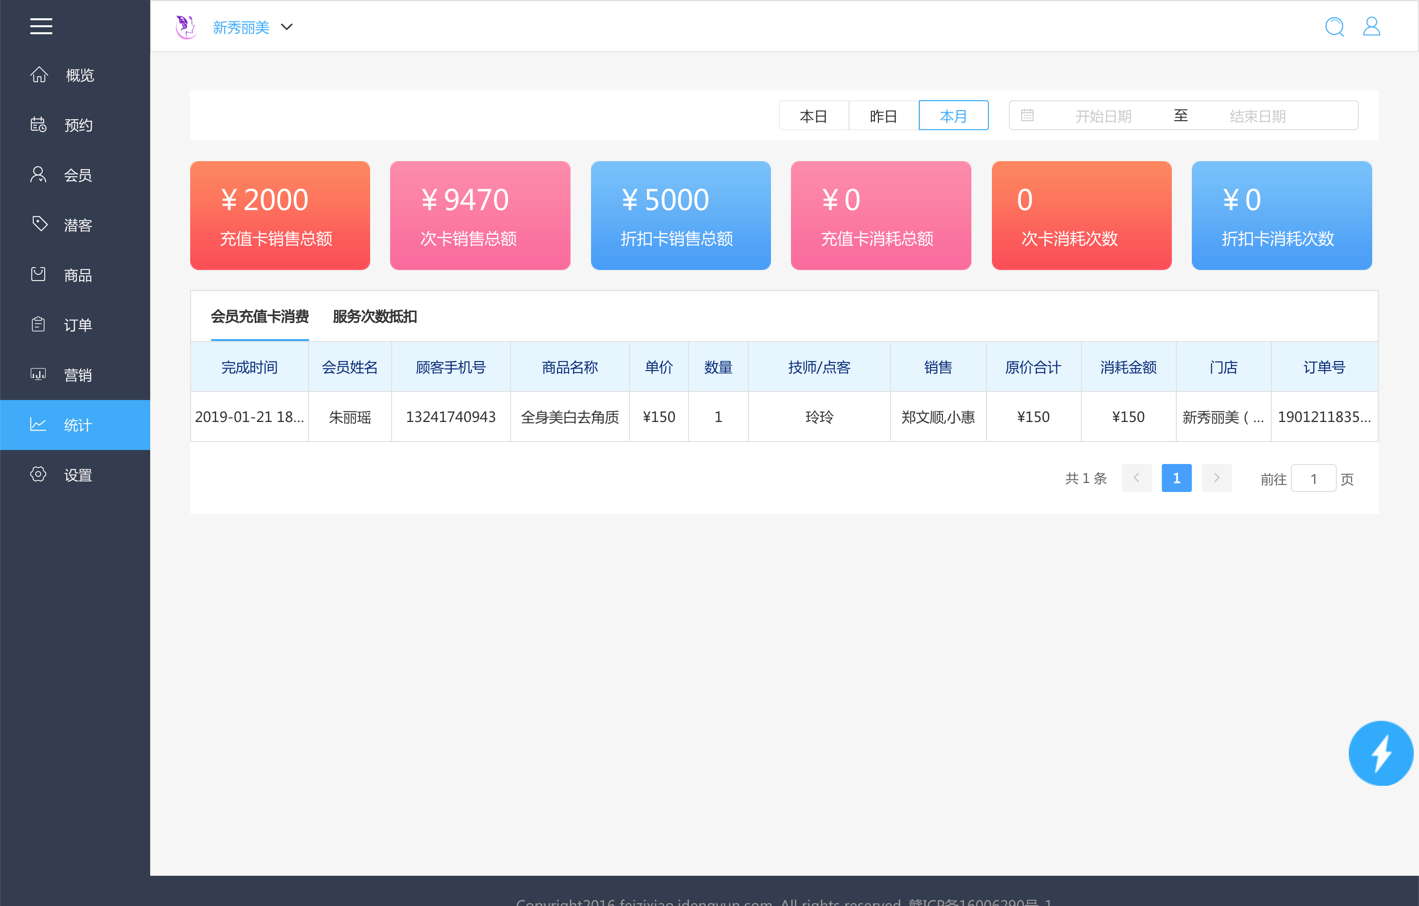The image size is (1419, 906).
Task: Click the 消耗金额 column header
Action: coord(1129,367)
